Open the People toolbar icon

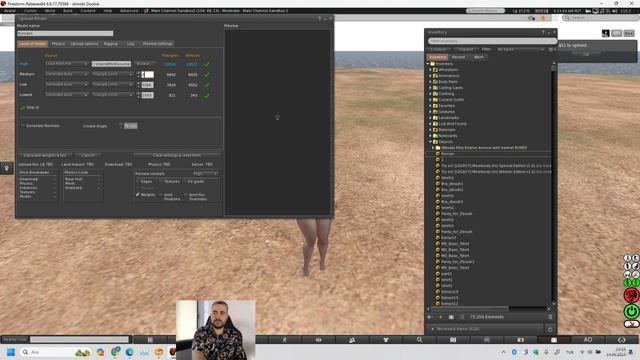[x=352, y=340]
